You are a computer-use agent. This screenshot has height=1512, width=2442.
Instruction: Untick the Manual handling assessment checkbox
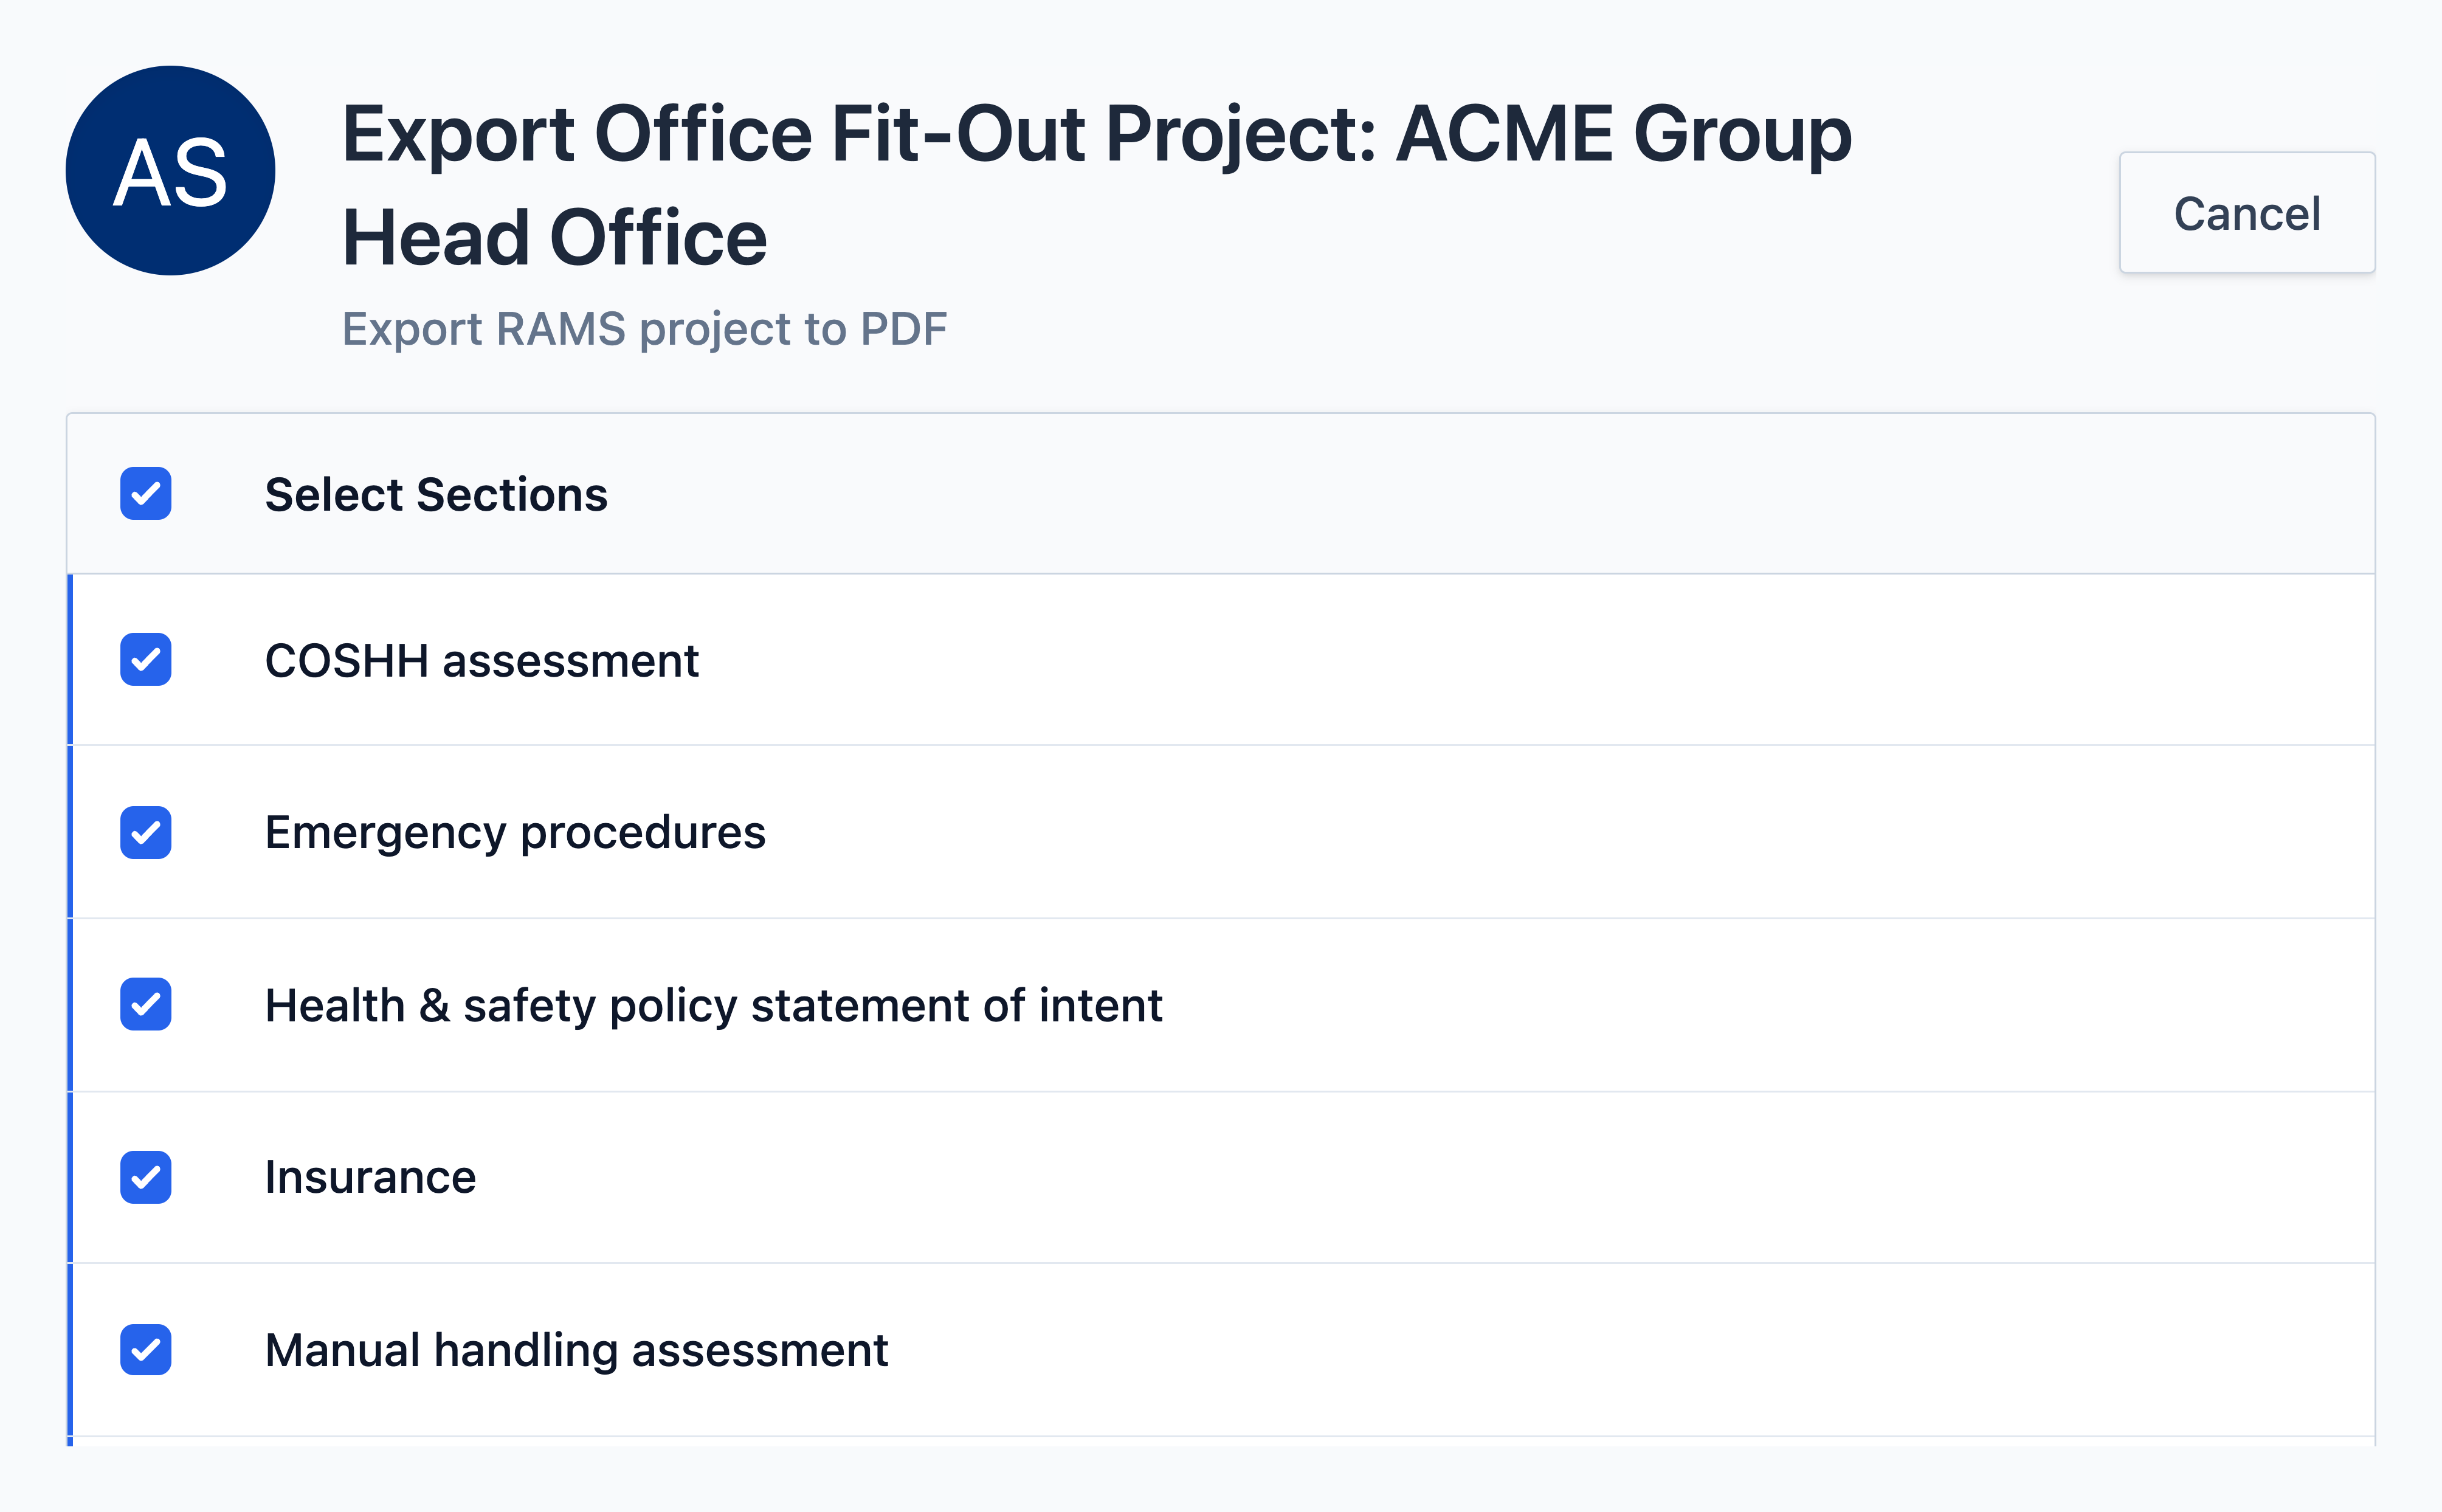(146, 1350)
